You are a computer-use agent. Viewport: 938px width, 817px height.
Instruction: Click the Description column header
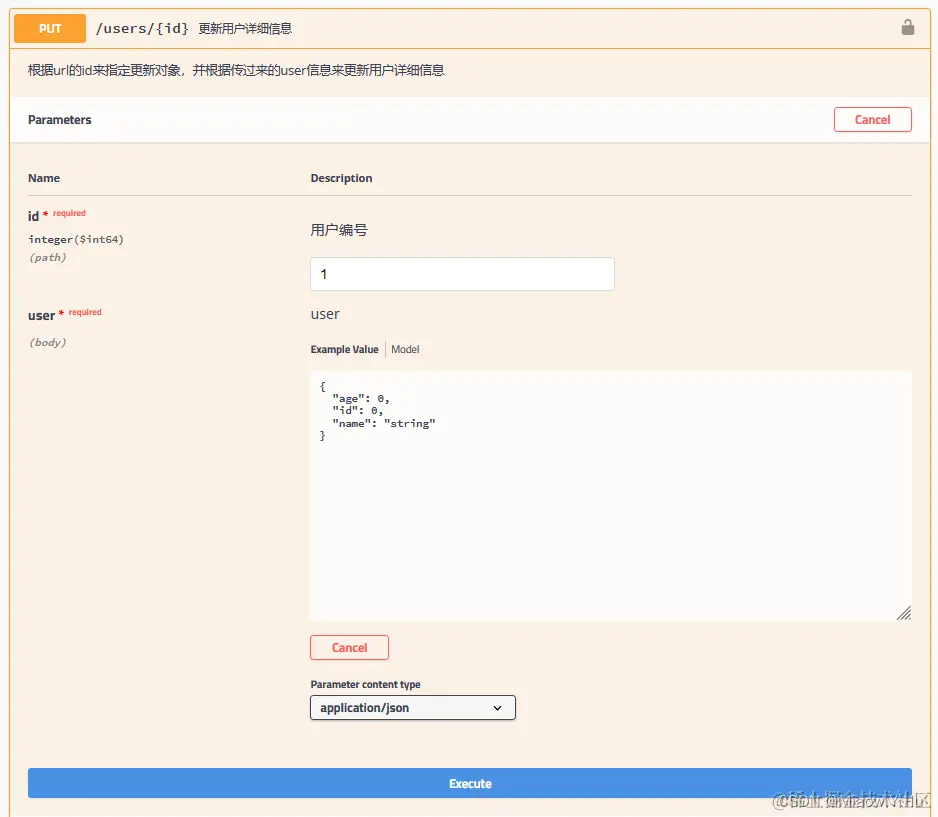coord(341,178)
